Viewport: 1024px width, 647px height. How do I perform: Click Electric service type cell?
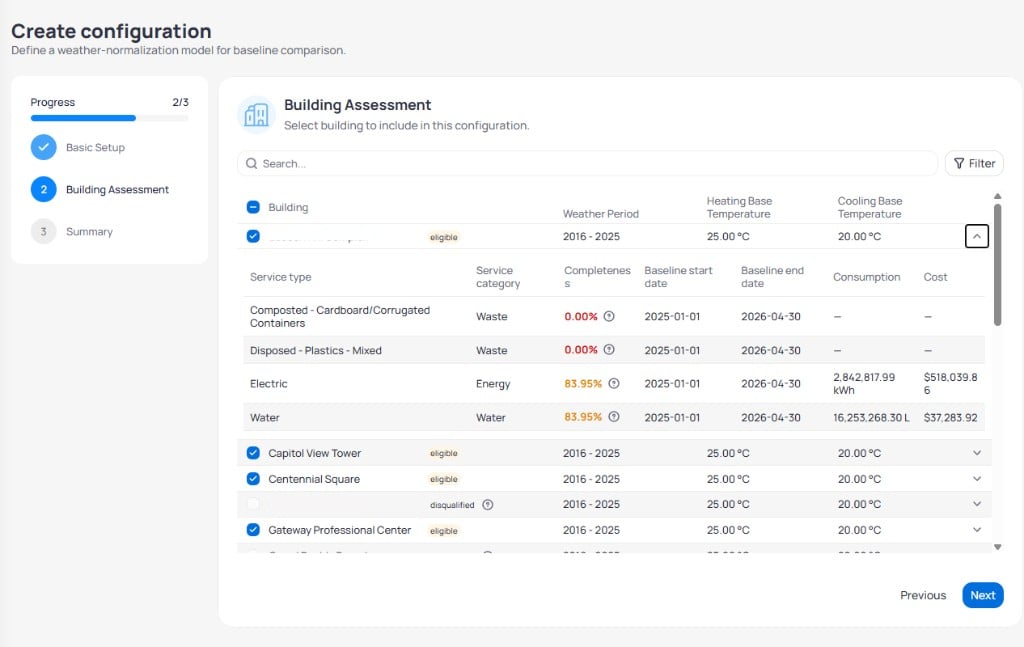[268, 384]
